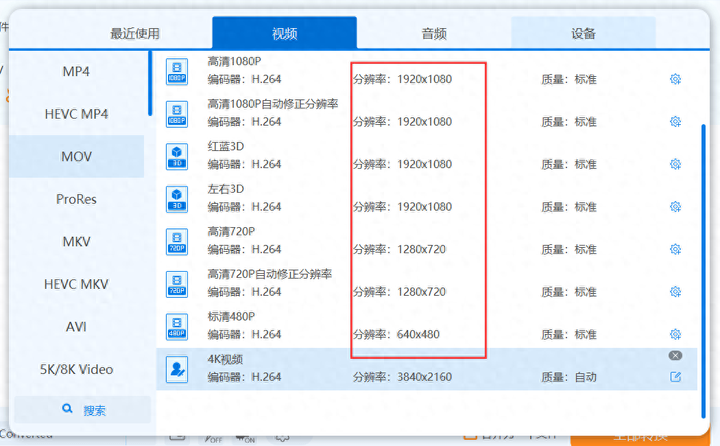Select the 红蓝3D preset title

(x=225, y=147)
